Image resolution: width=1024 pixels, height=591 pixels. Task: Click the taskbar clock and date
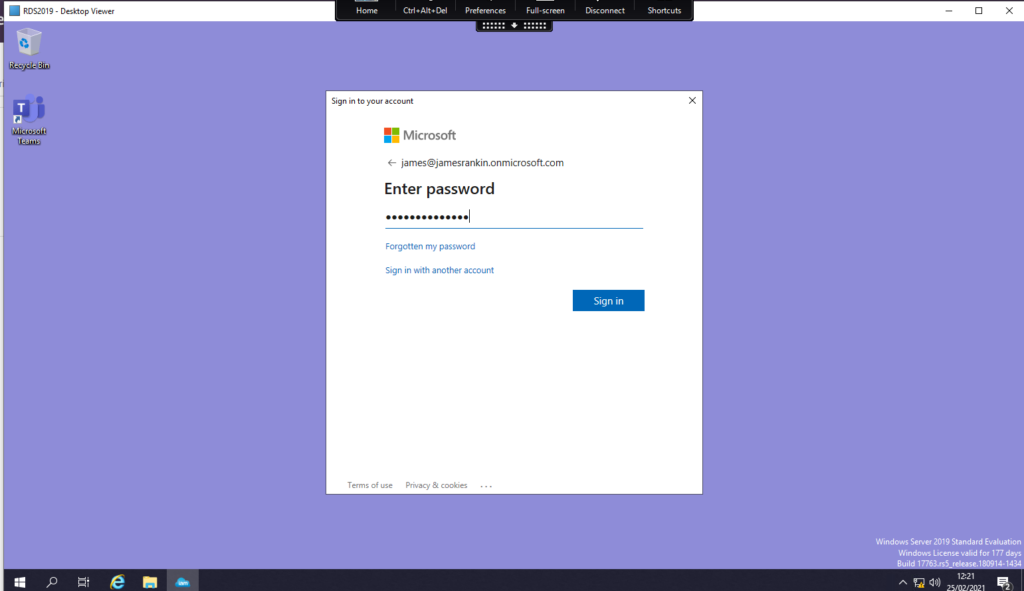point(966,582)
